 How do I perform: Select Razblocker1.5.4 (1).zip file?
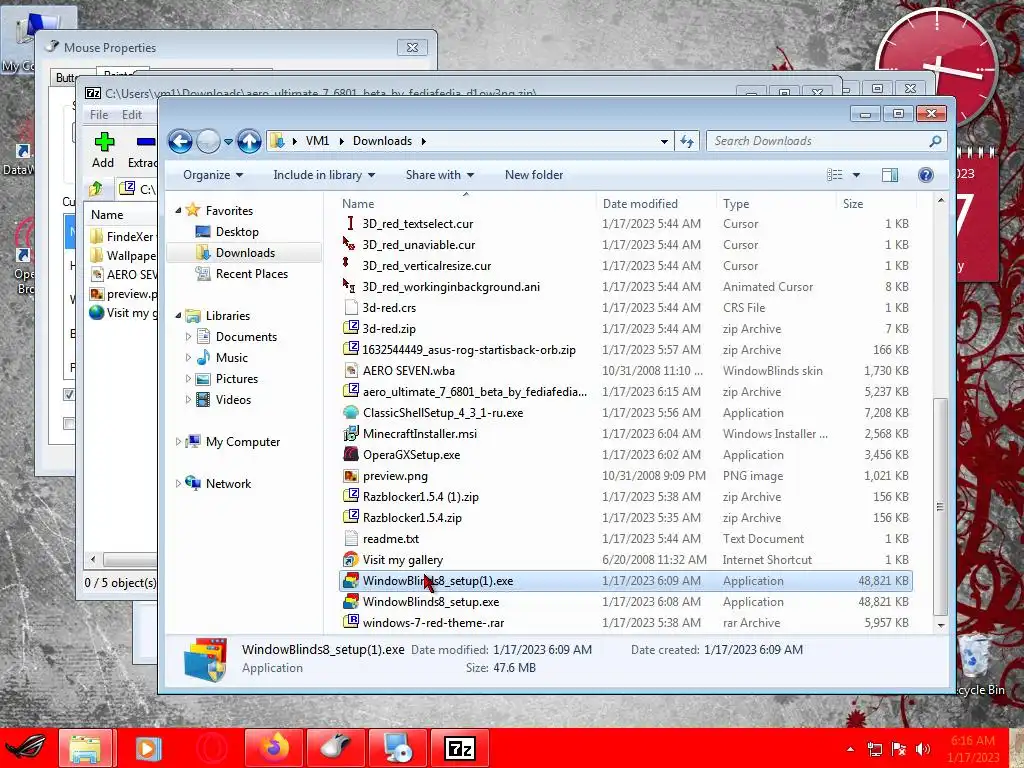point(421,497)
